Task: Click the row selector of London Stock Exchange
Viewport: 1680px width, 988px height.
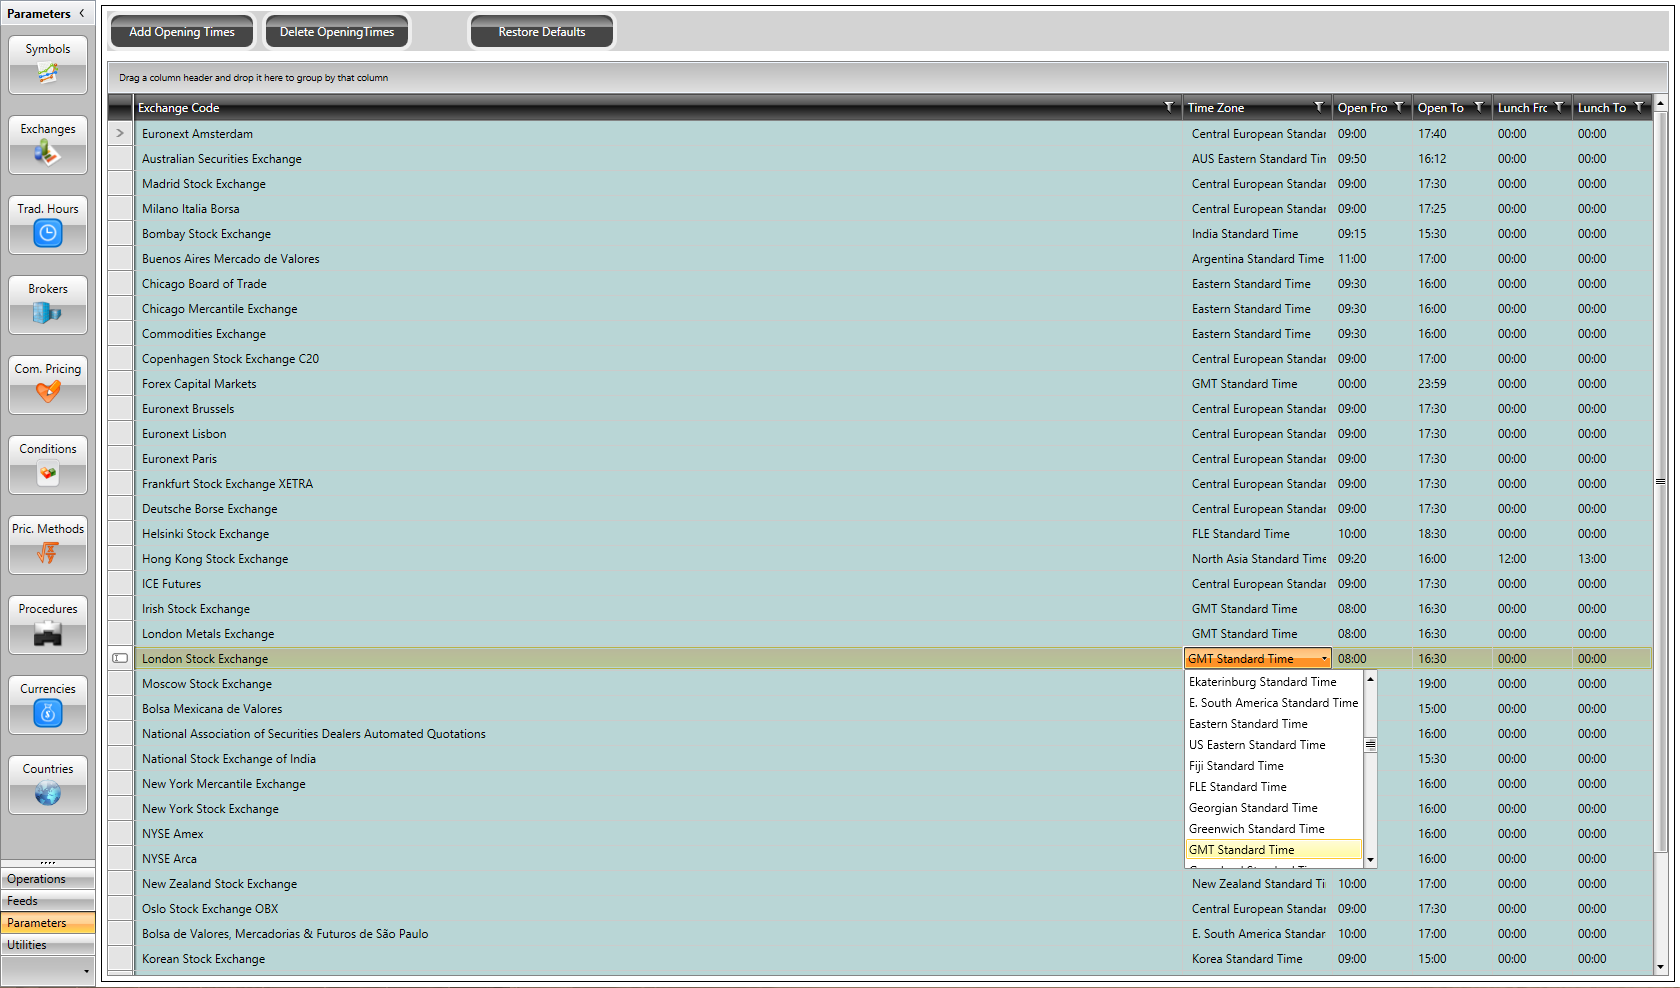Action: (120, 659)
